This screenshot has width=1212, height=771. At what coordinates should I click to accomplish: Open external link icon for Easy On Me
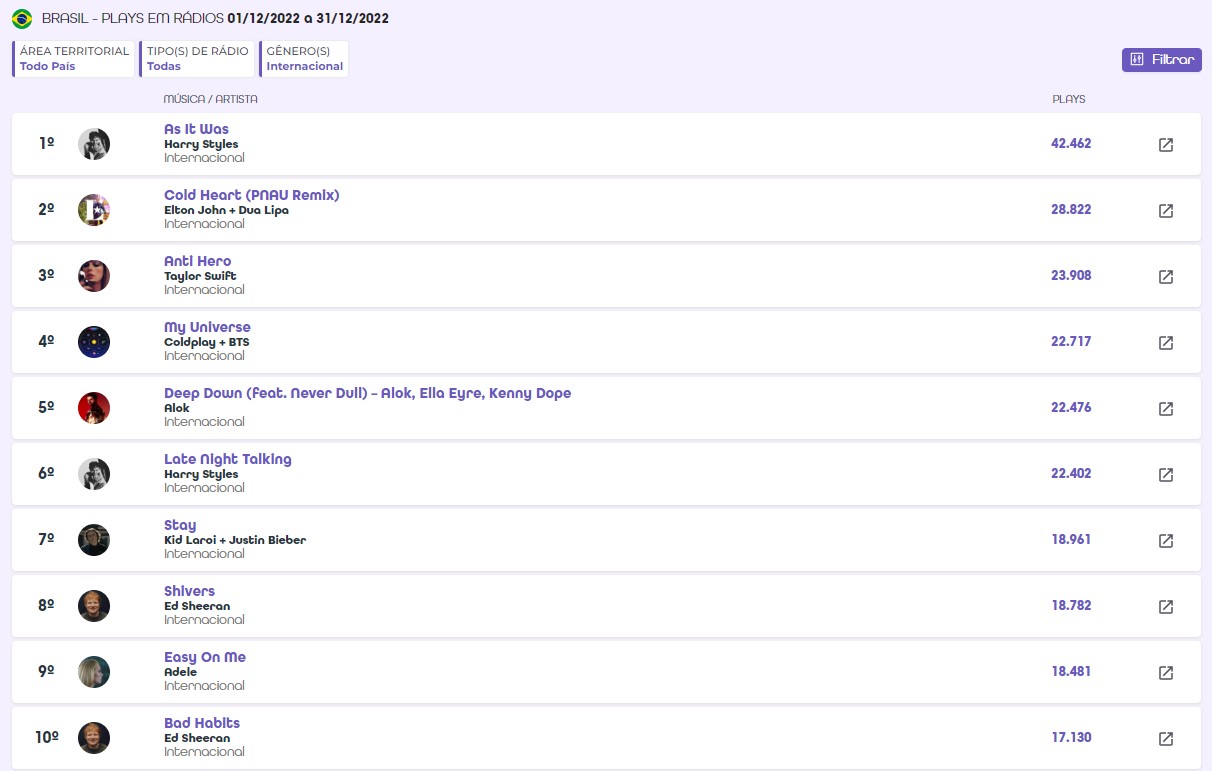click(1165, 672)
